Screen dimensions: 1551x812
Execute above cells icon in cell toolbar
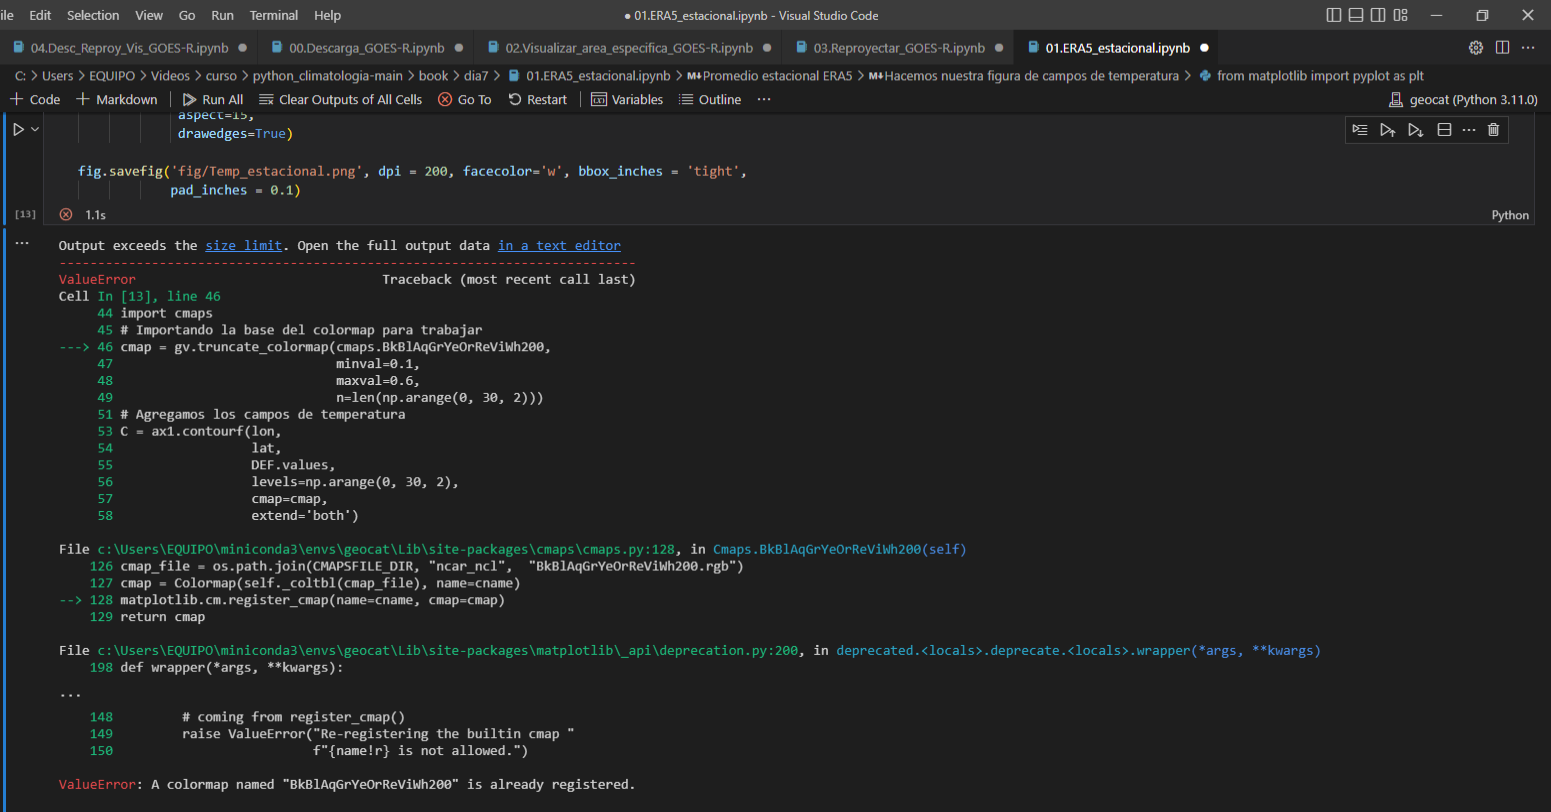coord(1387,129)
